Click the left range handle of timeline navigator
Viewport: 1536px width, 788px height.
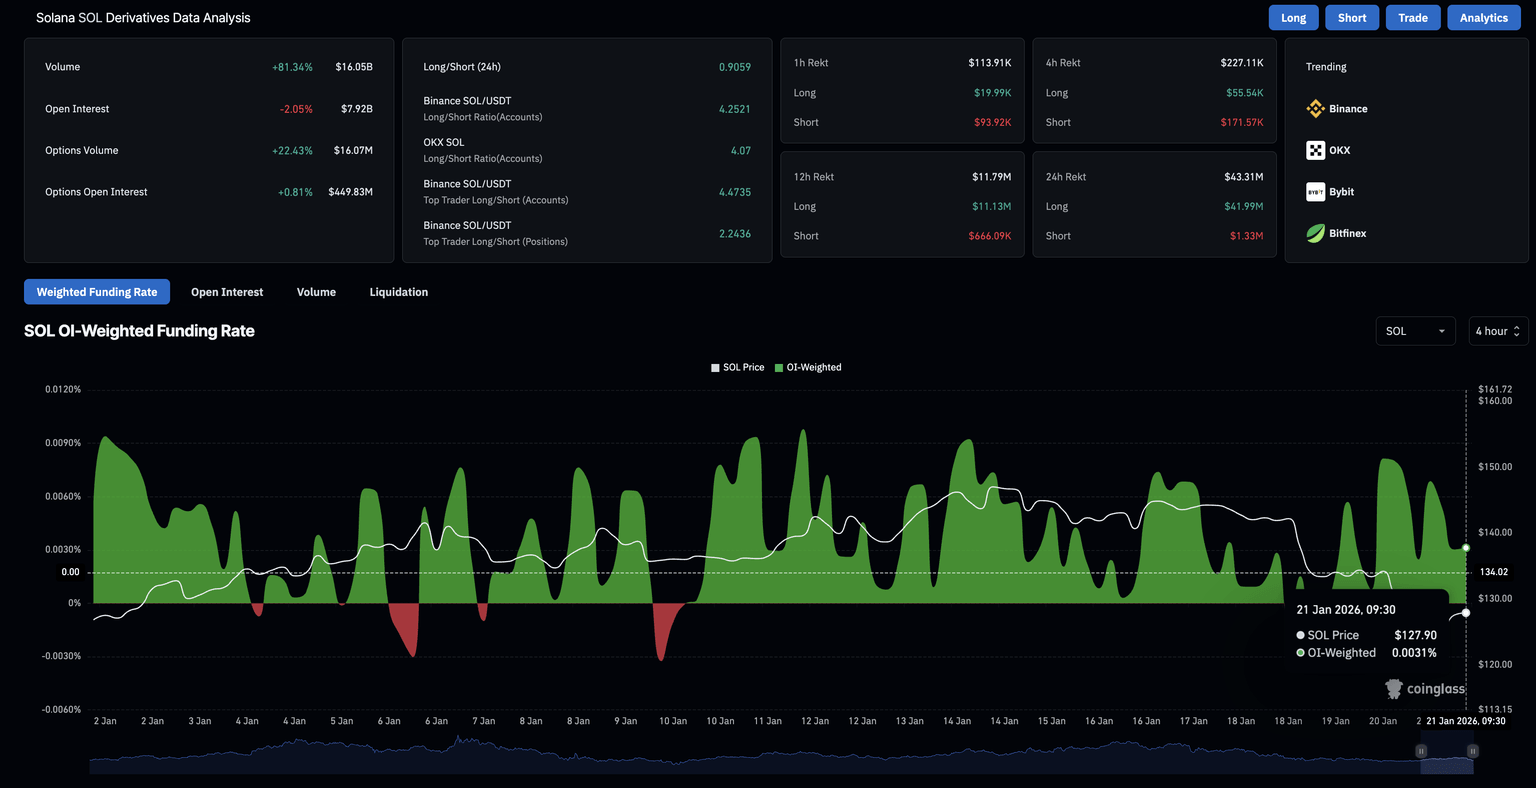1421,750
